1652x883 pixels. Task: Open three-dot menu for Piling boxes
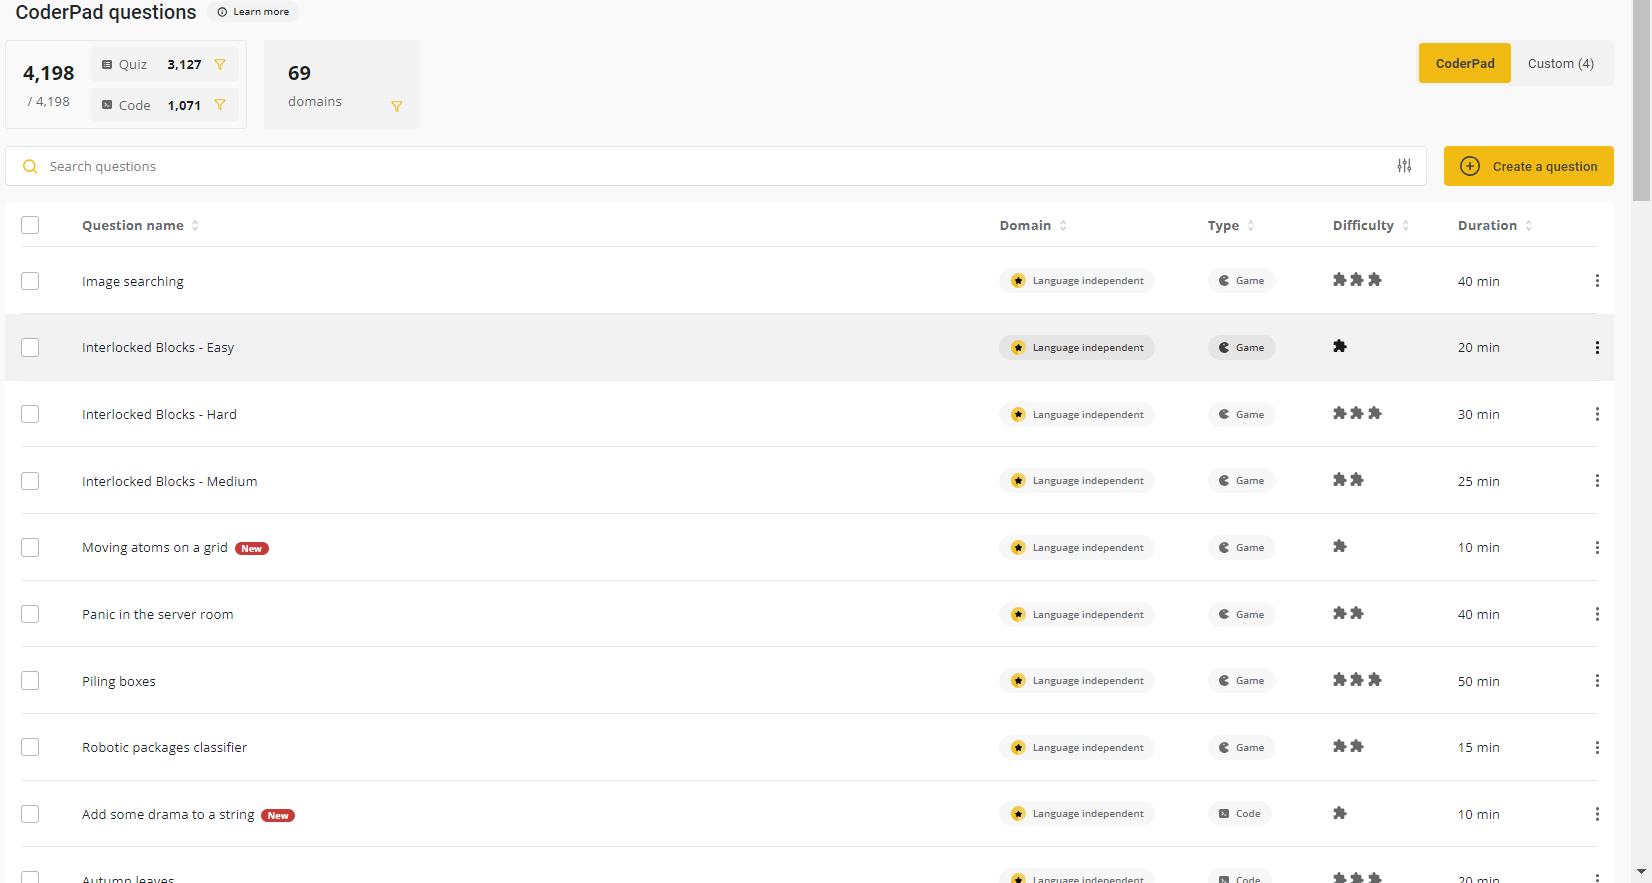[x=1596, y=681]
